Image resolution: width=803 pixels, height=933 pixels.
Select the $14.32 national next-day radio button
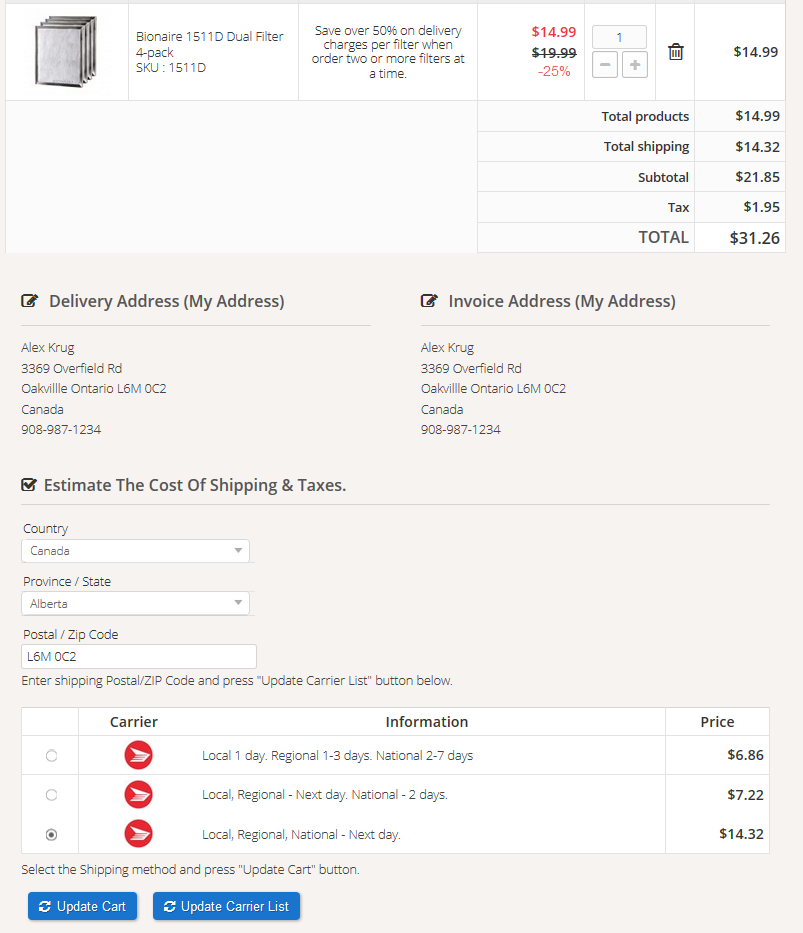click(51, 834)
